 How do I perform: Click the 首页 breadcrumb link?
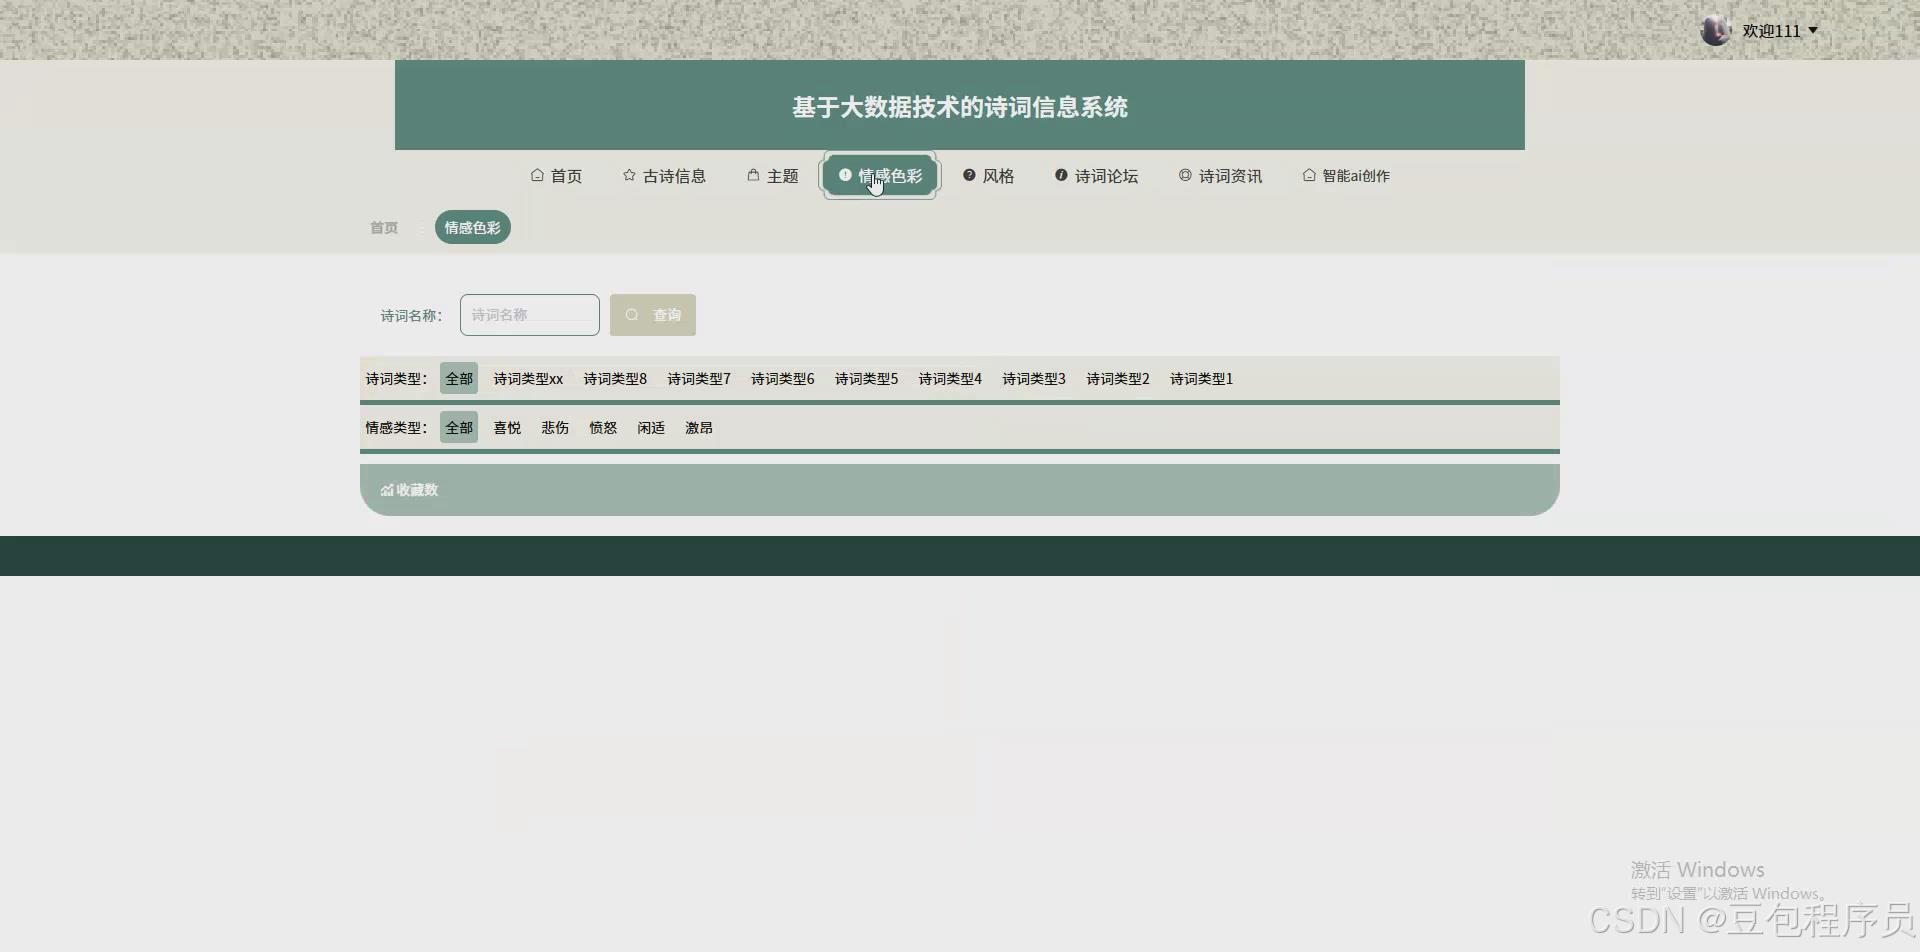click(382, 227)
